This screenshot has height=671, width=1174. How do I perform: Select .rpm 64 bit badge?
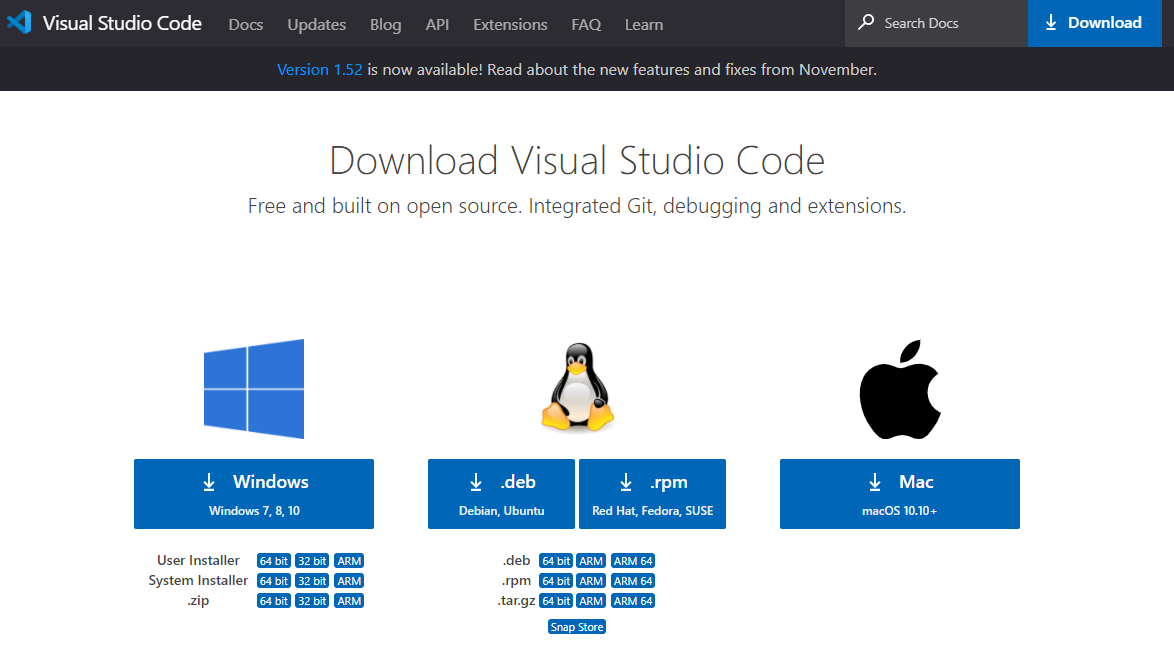[x=556, y=581]
